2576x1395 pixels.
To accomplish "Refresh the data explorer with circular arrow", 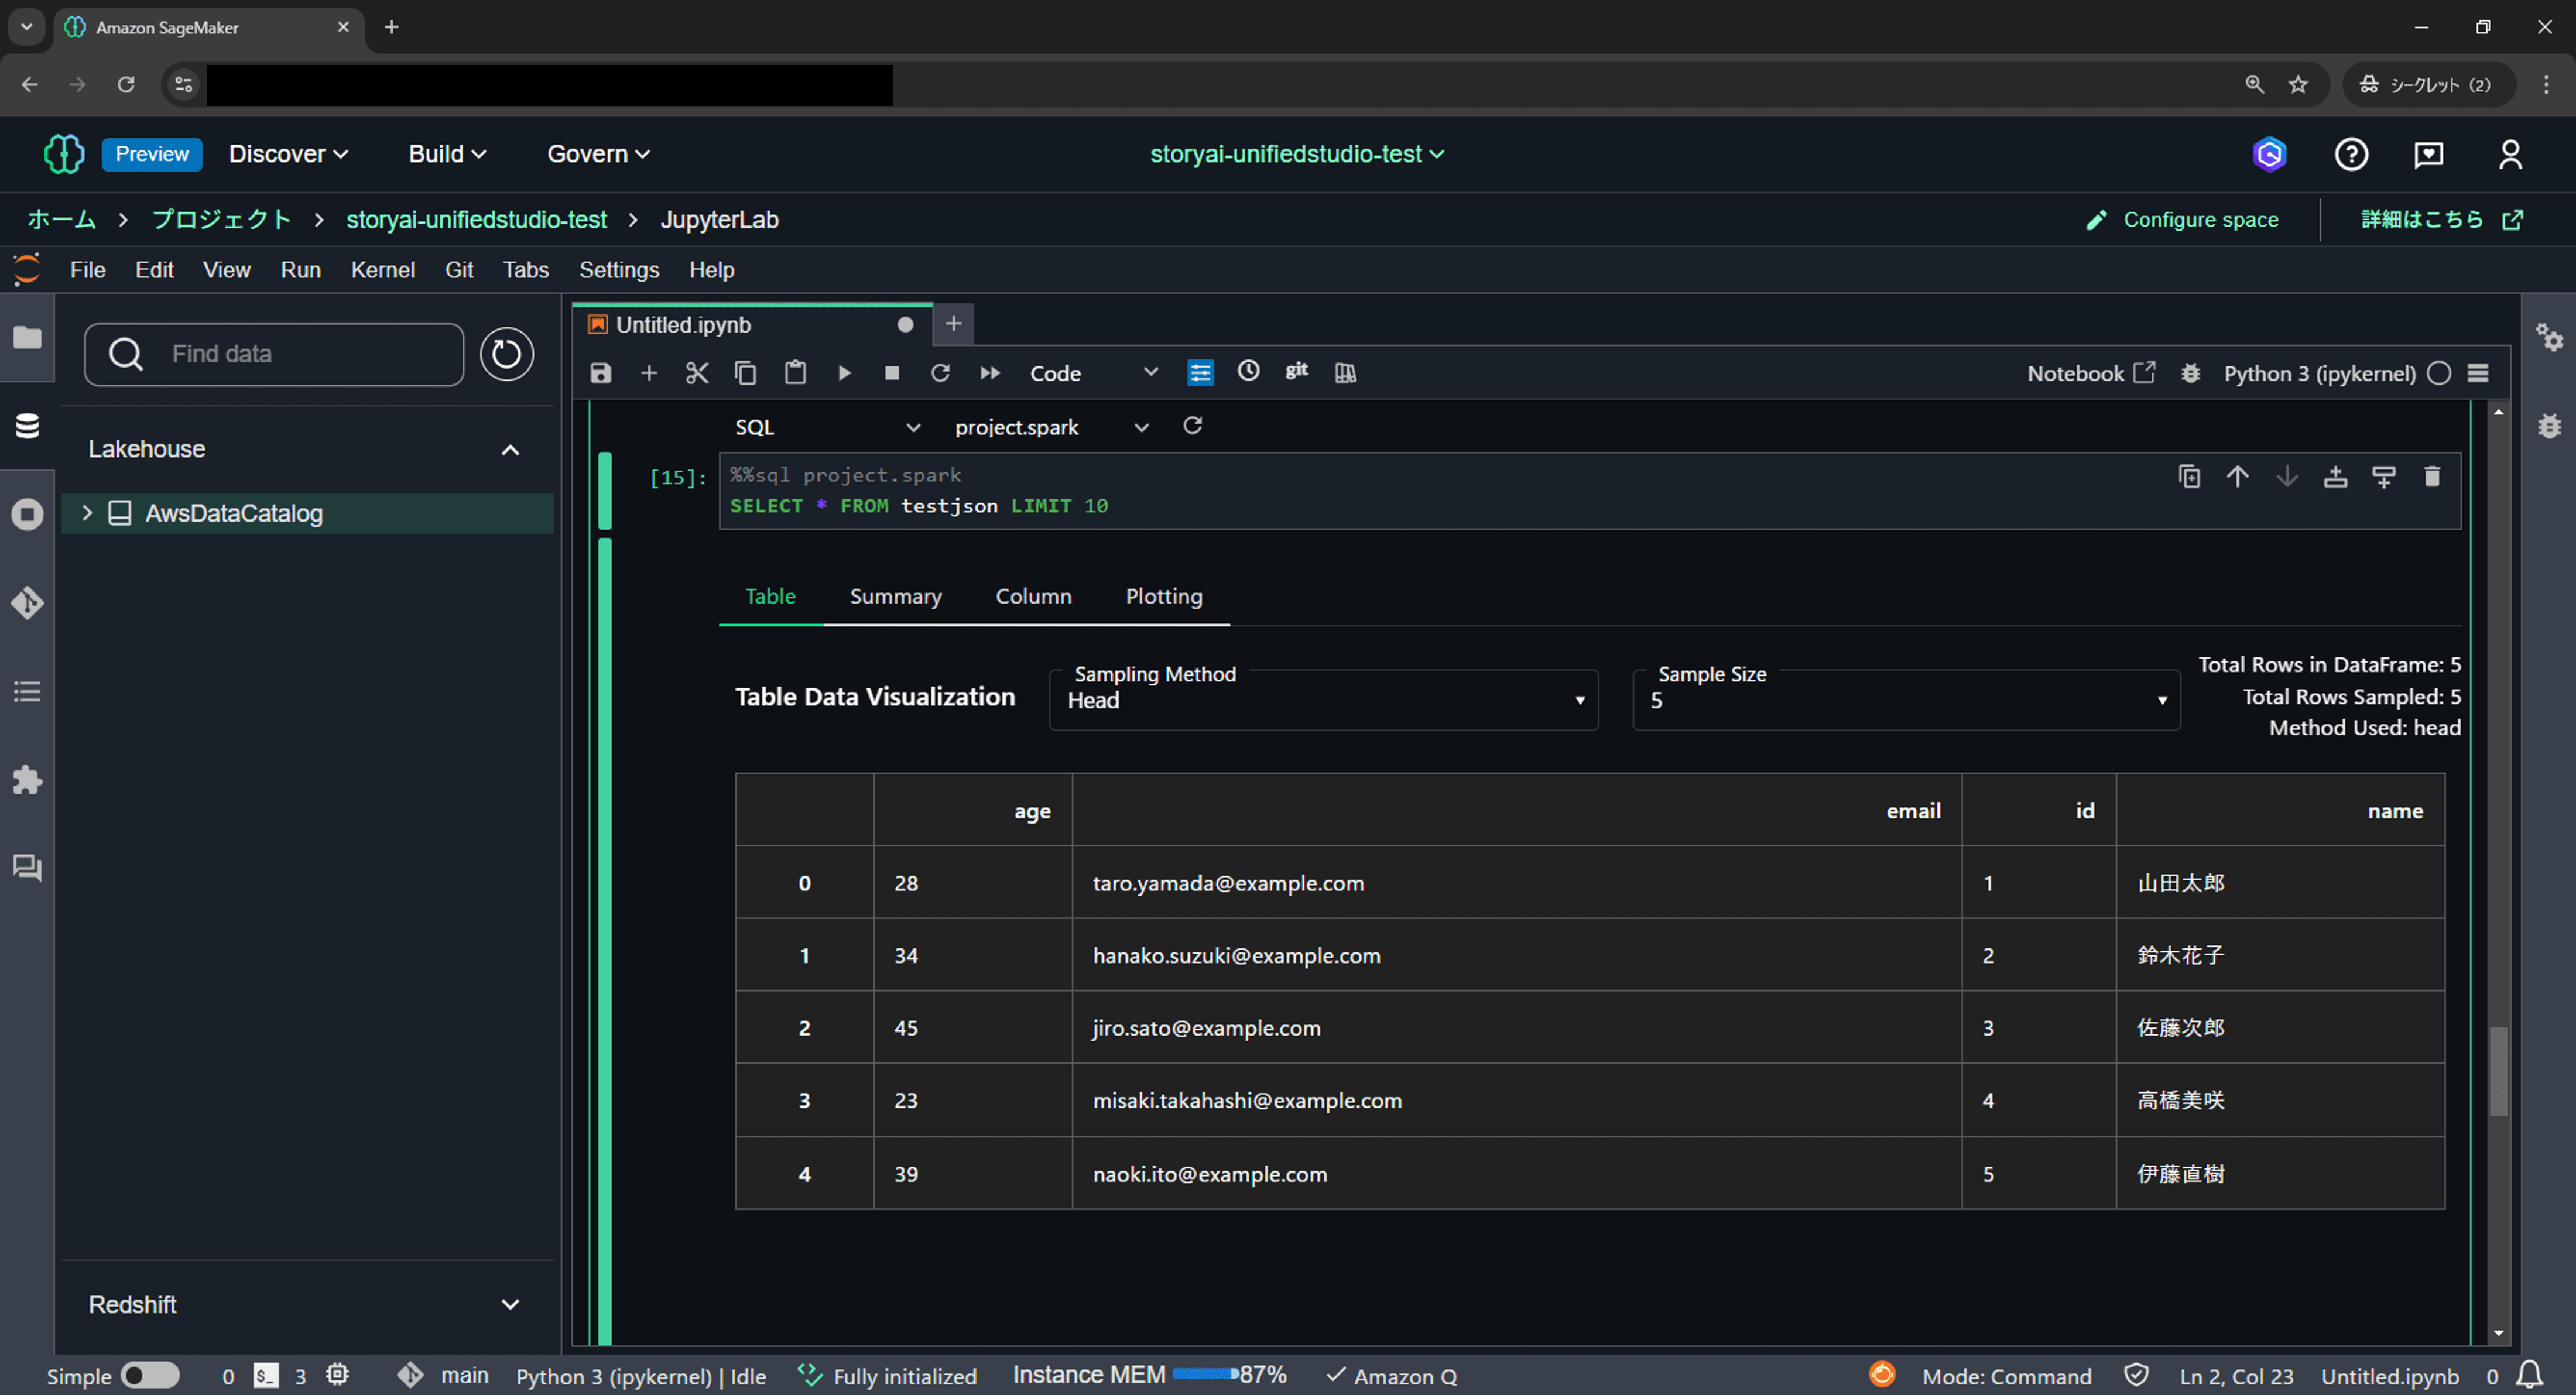I will click(x=506, y=354).
